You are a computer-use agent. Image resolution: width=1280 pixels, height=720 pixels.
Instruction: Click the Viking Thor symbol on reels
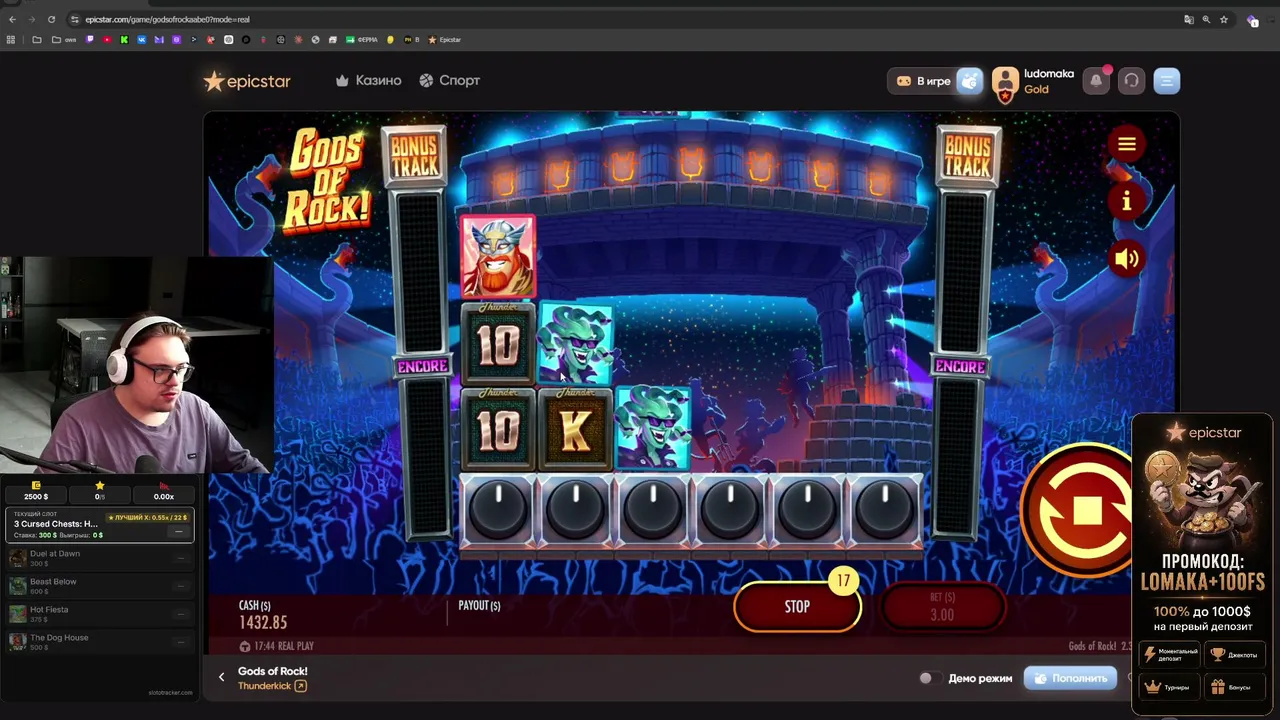pyautogui.click(x=498, y=256)
